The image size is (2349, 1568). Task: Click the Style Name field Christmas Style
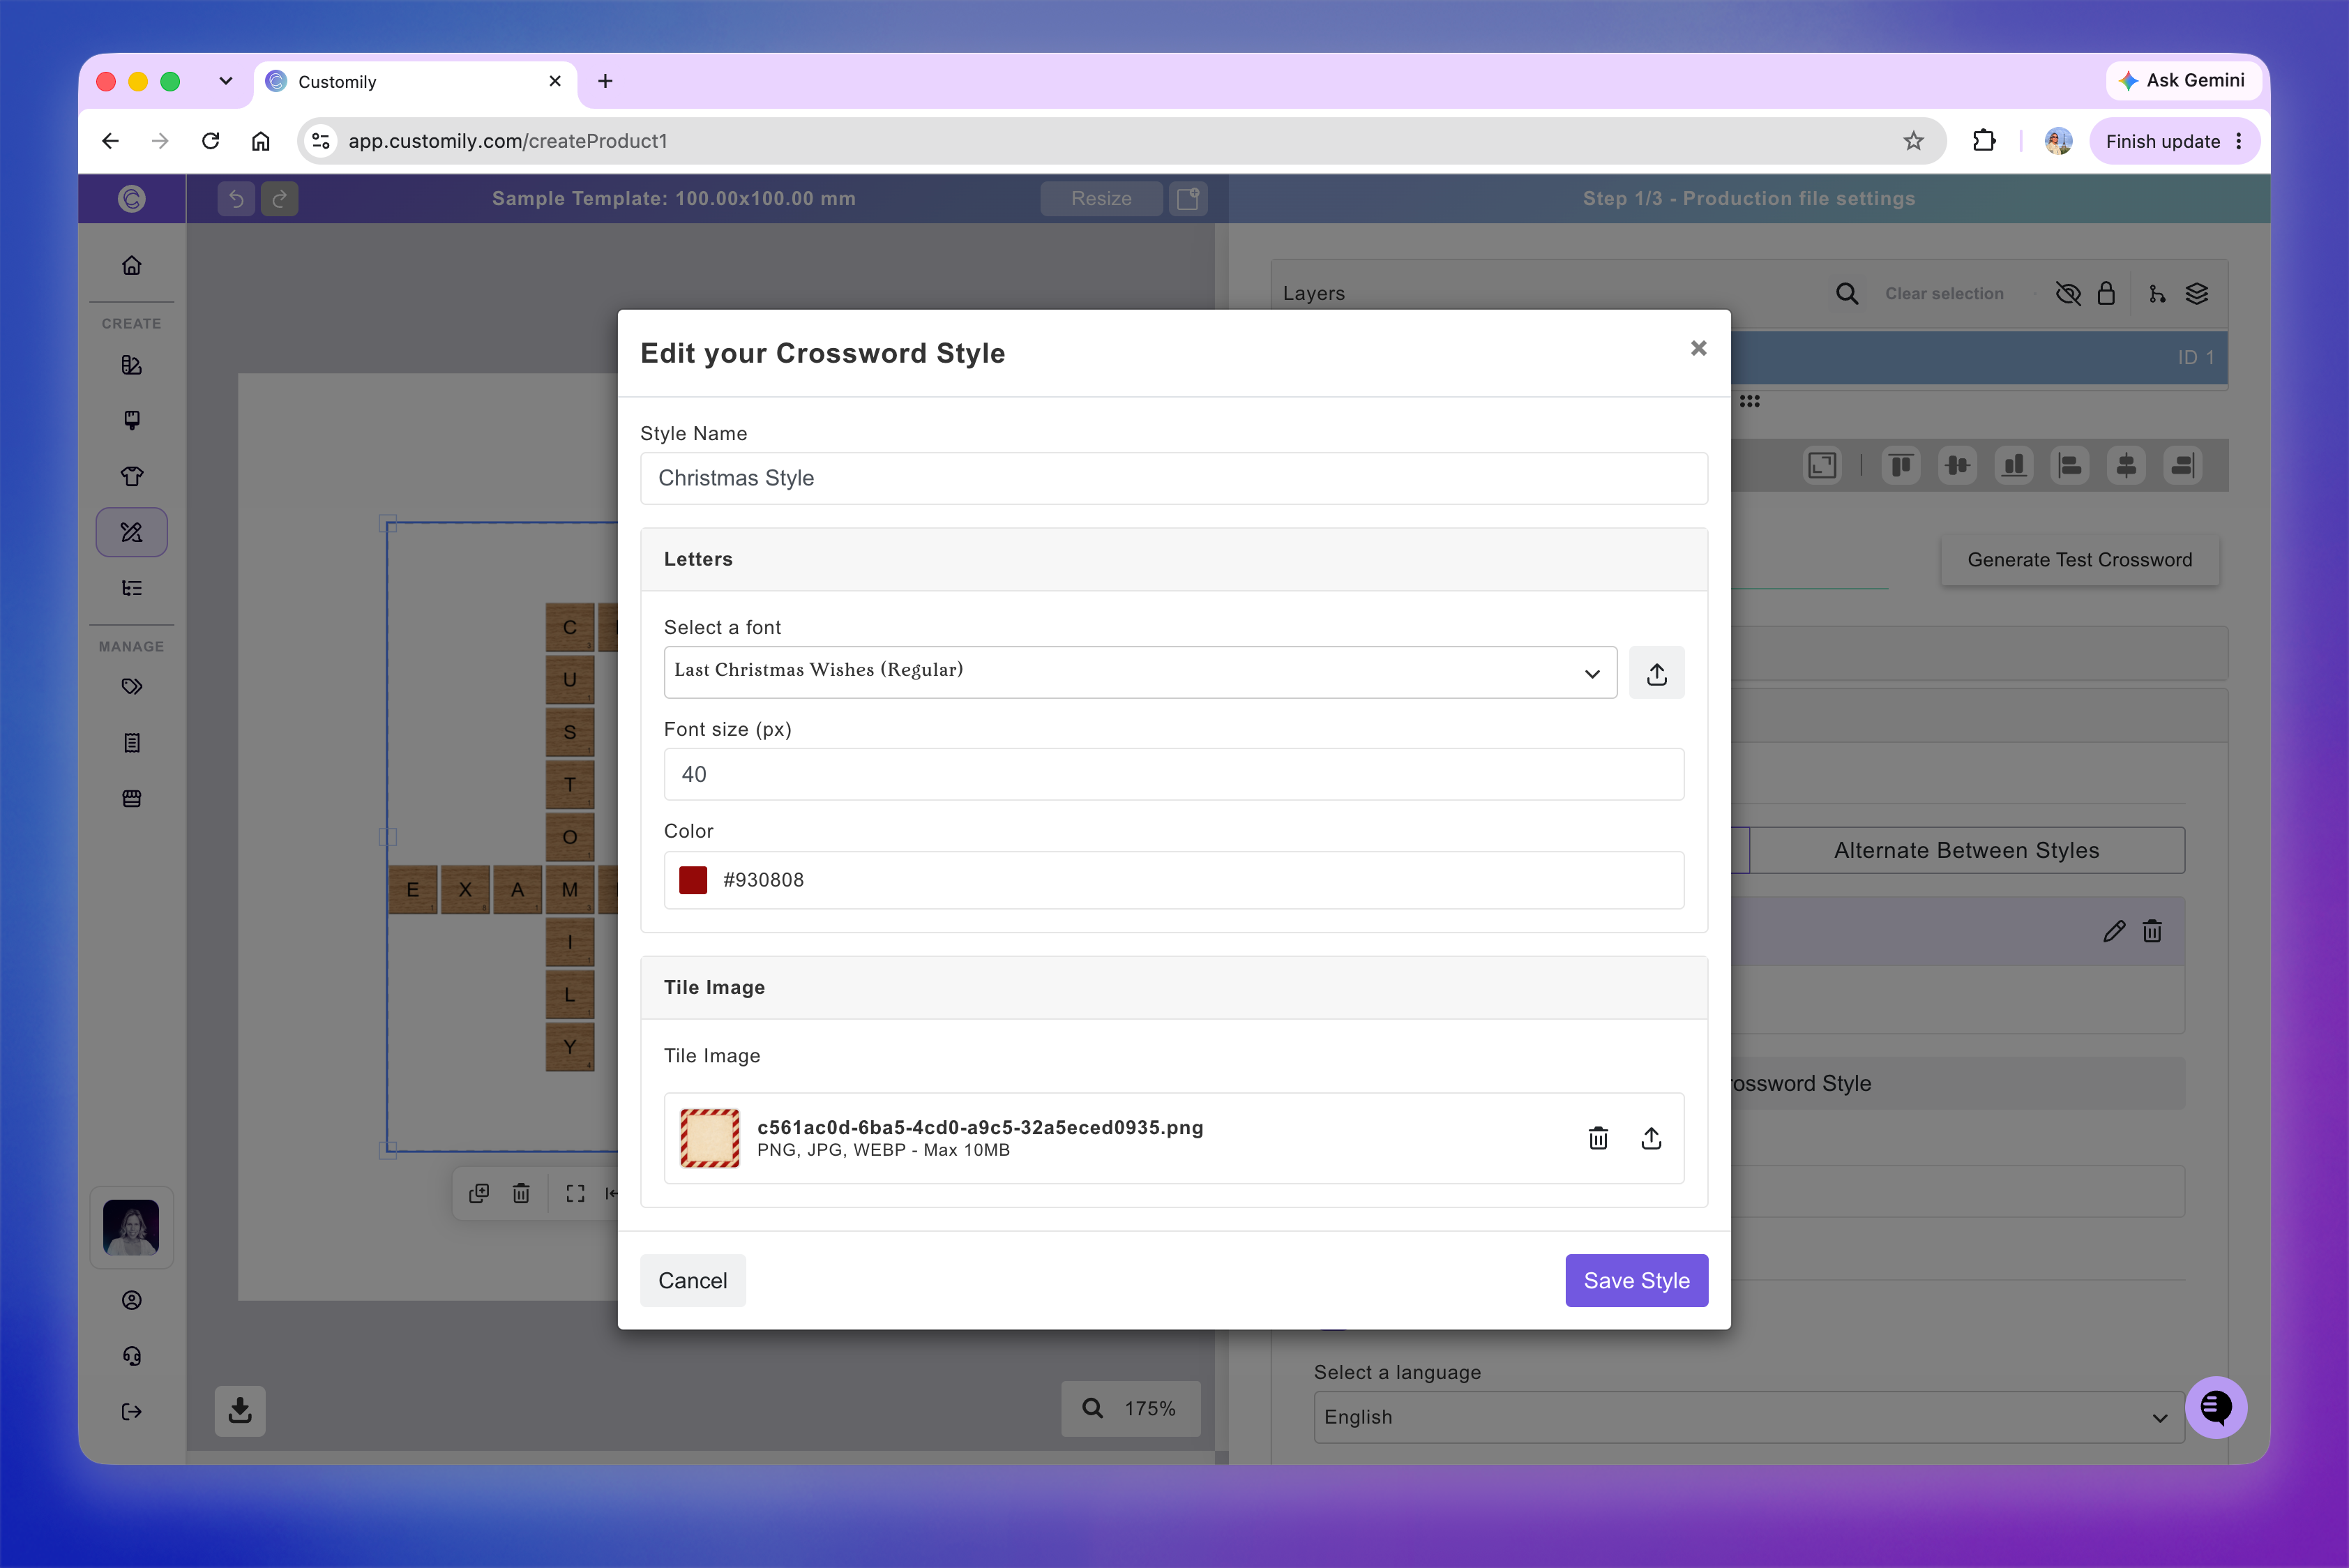[x=1173, y=478]
